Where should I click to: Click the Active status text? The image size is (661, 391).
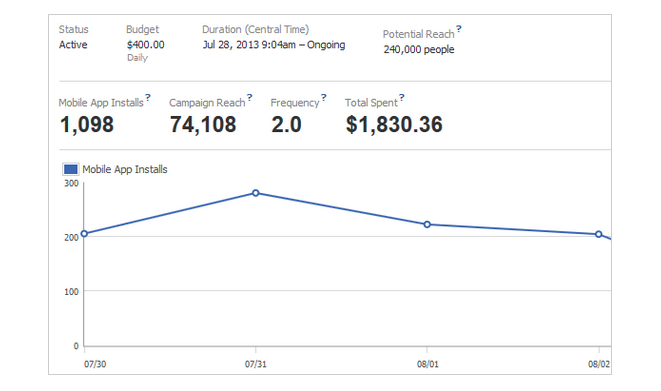click(73, 45)
